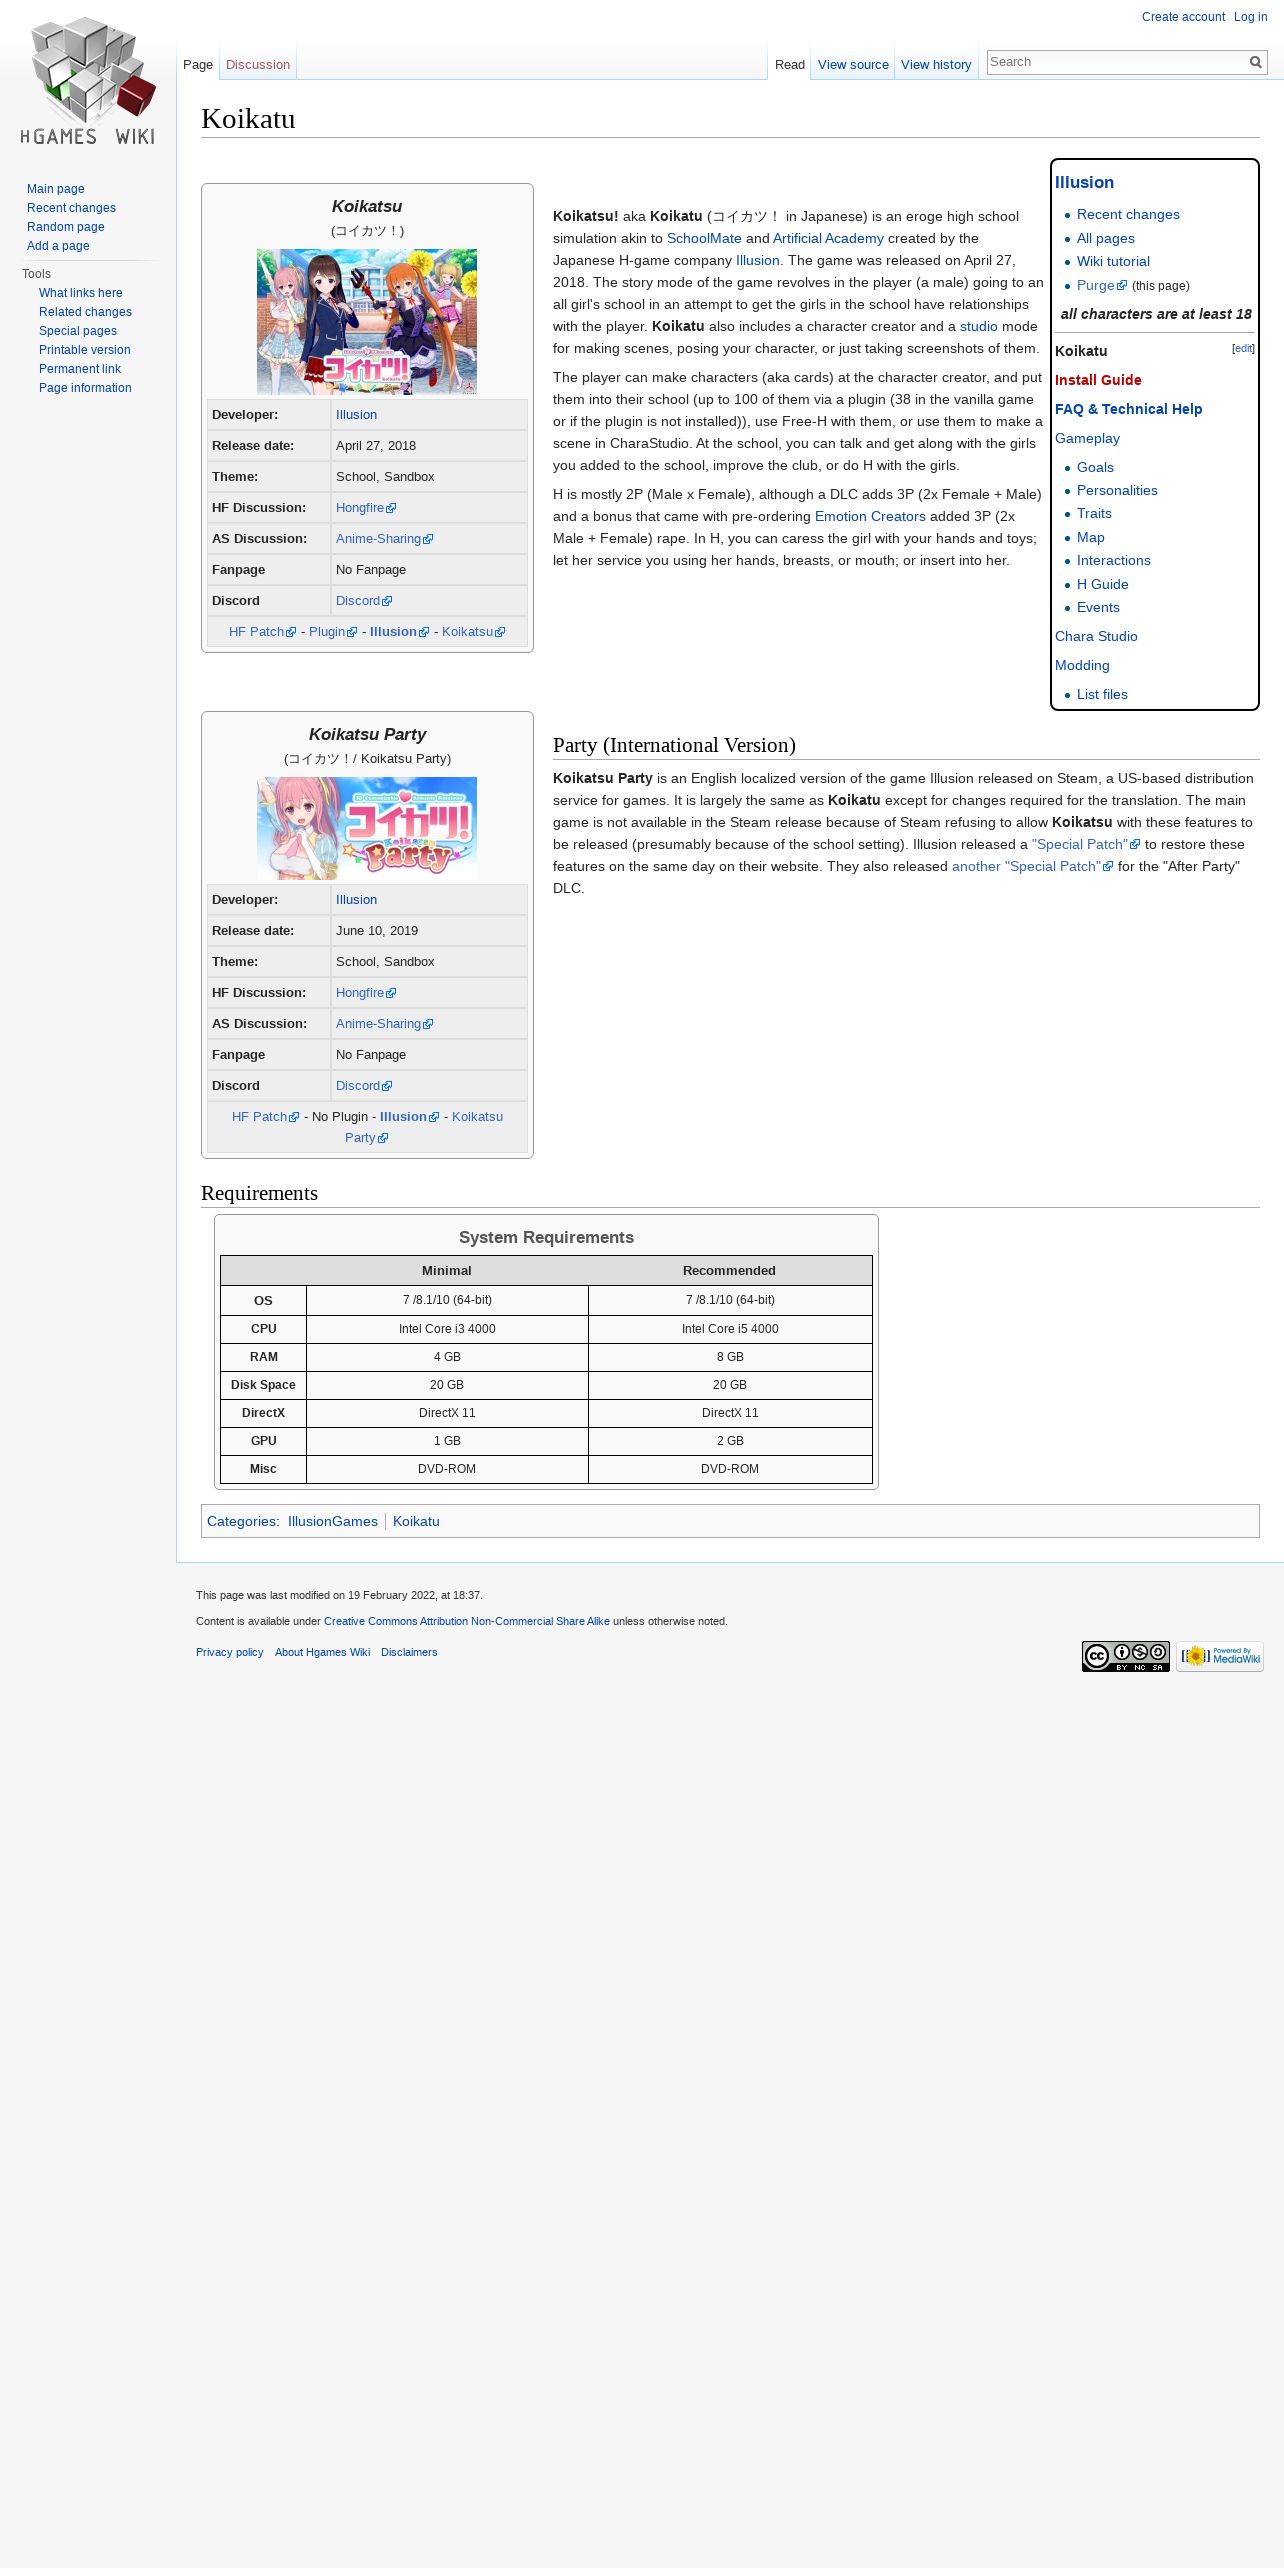Click the Purge external link
This screenshot has height=2568, width=1284.
coord(1101,285)
